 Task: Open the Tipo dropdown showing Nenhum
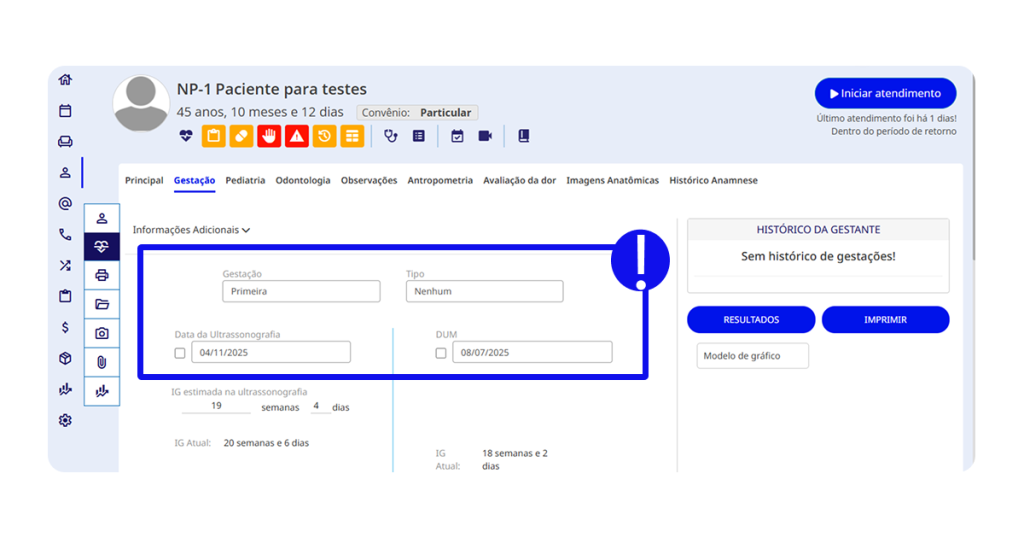pos(484,292)
